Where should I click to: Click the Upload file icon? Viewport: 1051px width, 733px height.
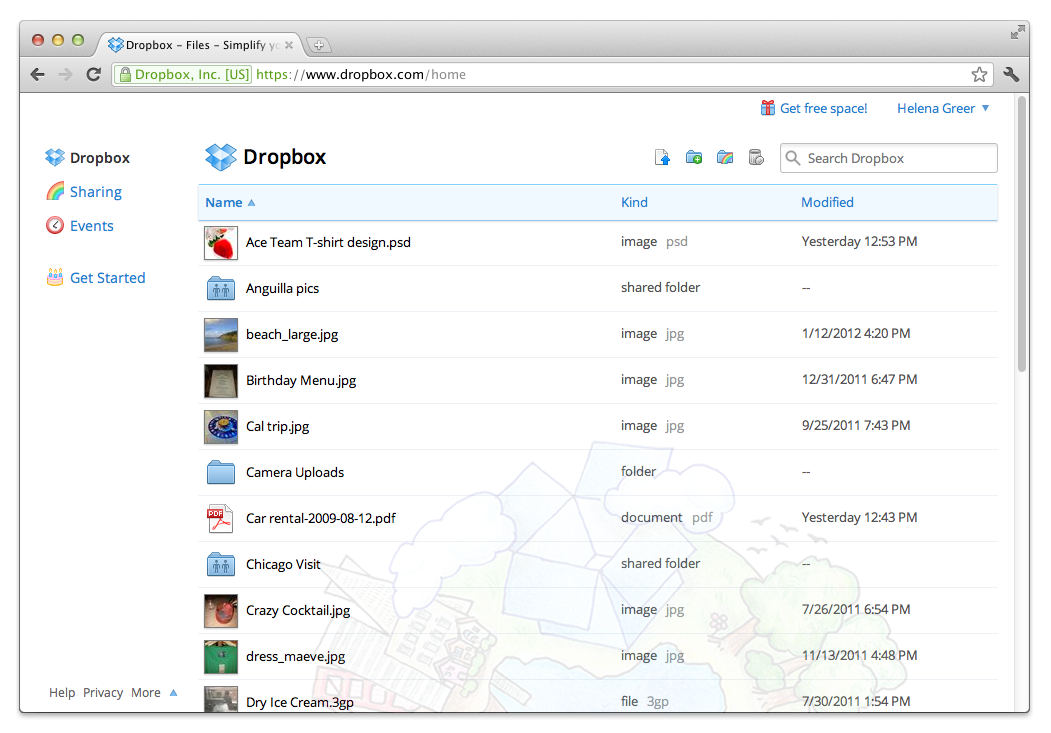click(x=662, y=158)
